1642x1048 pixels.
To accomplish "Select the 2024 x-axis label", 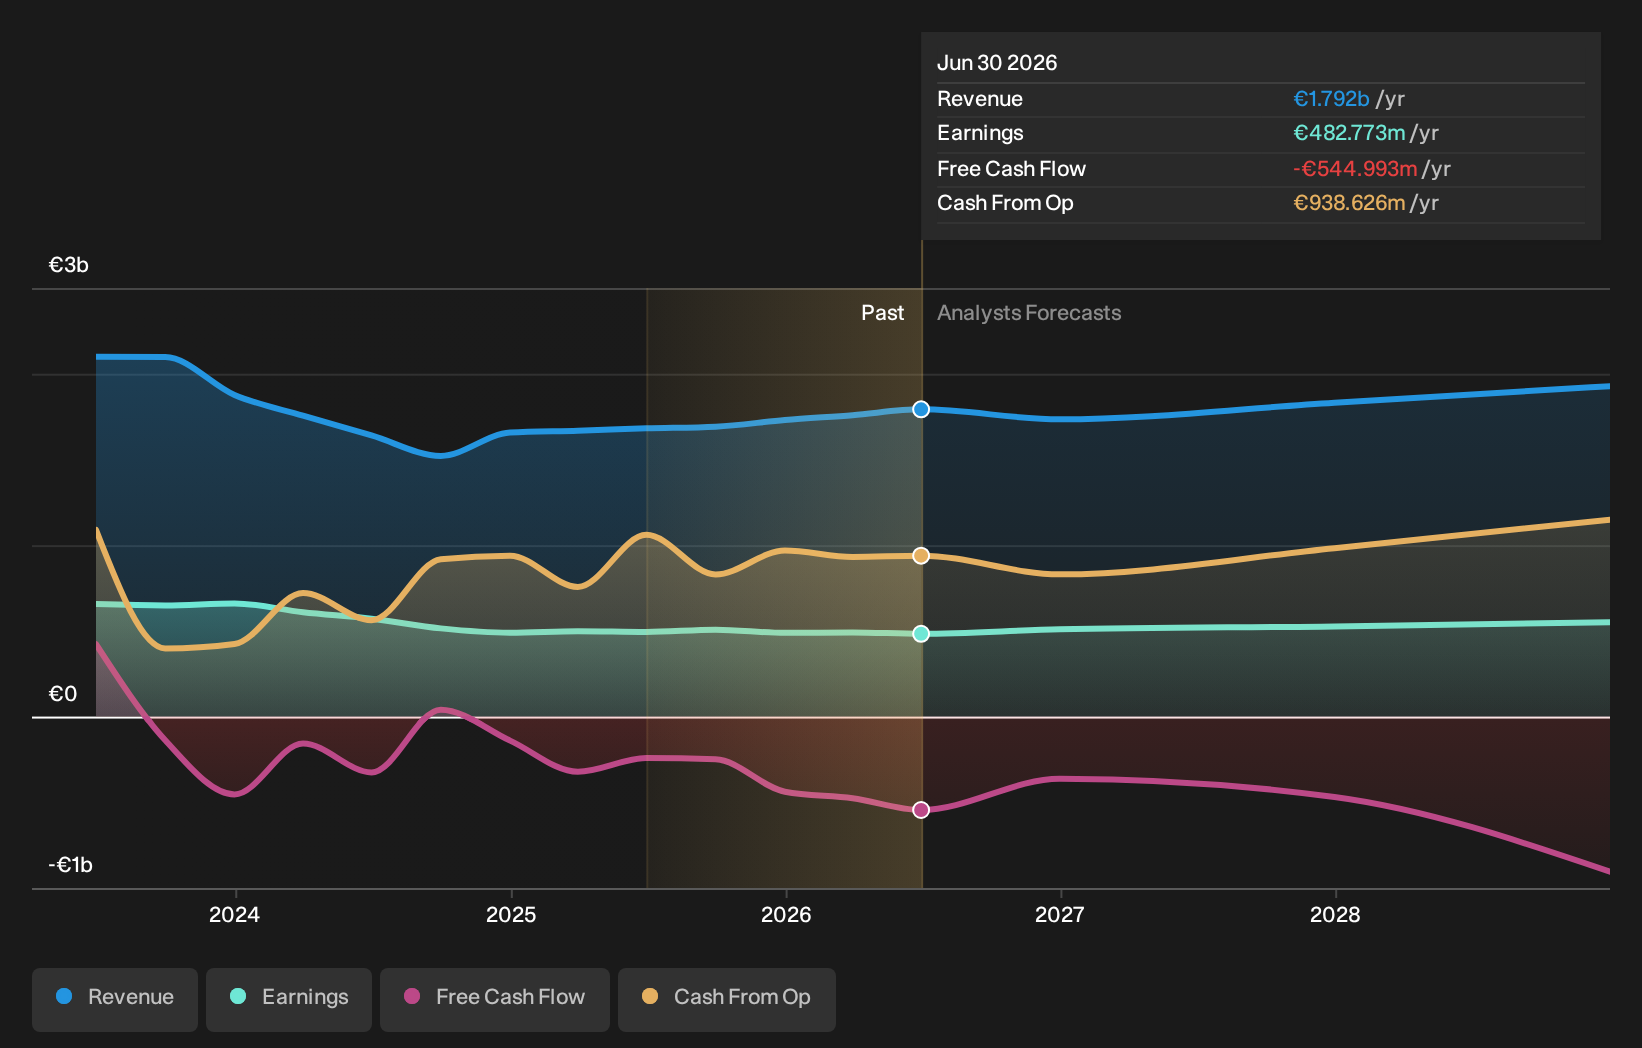I will [234, 914].
